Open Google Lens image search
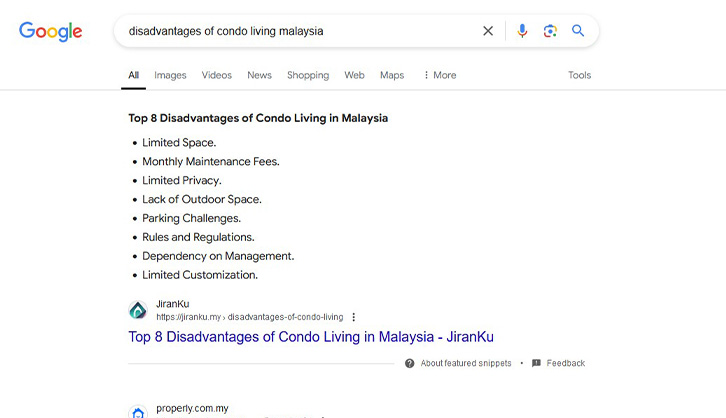The width and height of the screenshot is (726, 418). coord(550,31)
